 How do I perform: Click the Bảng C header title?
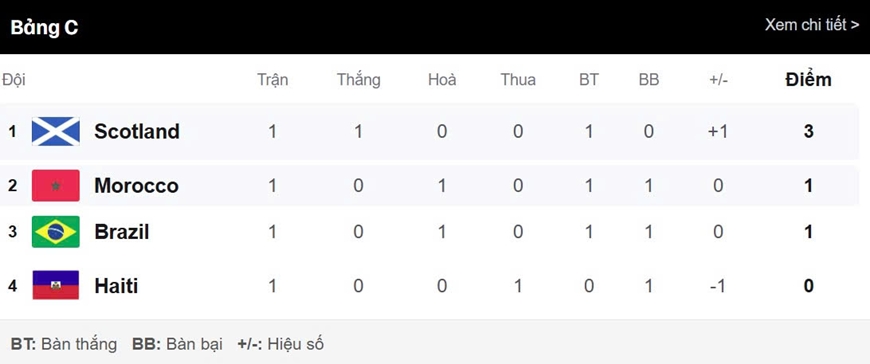tap(44, 27)
